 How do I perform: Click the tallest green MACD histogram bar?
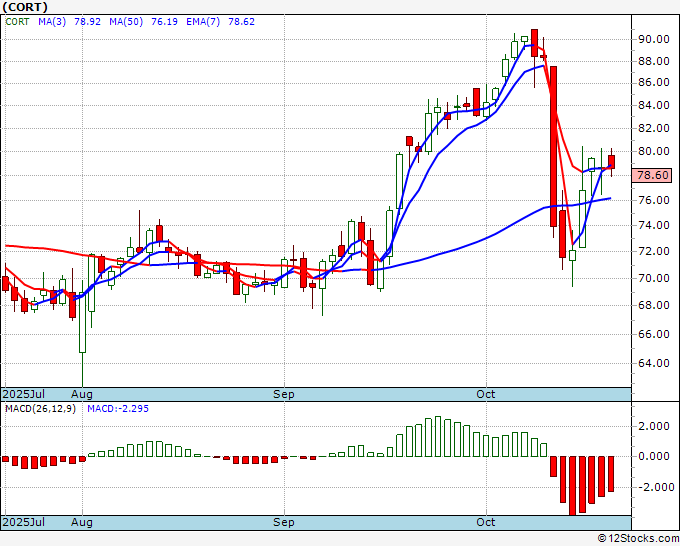point(438,437)
